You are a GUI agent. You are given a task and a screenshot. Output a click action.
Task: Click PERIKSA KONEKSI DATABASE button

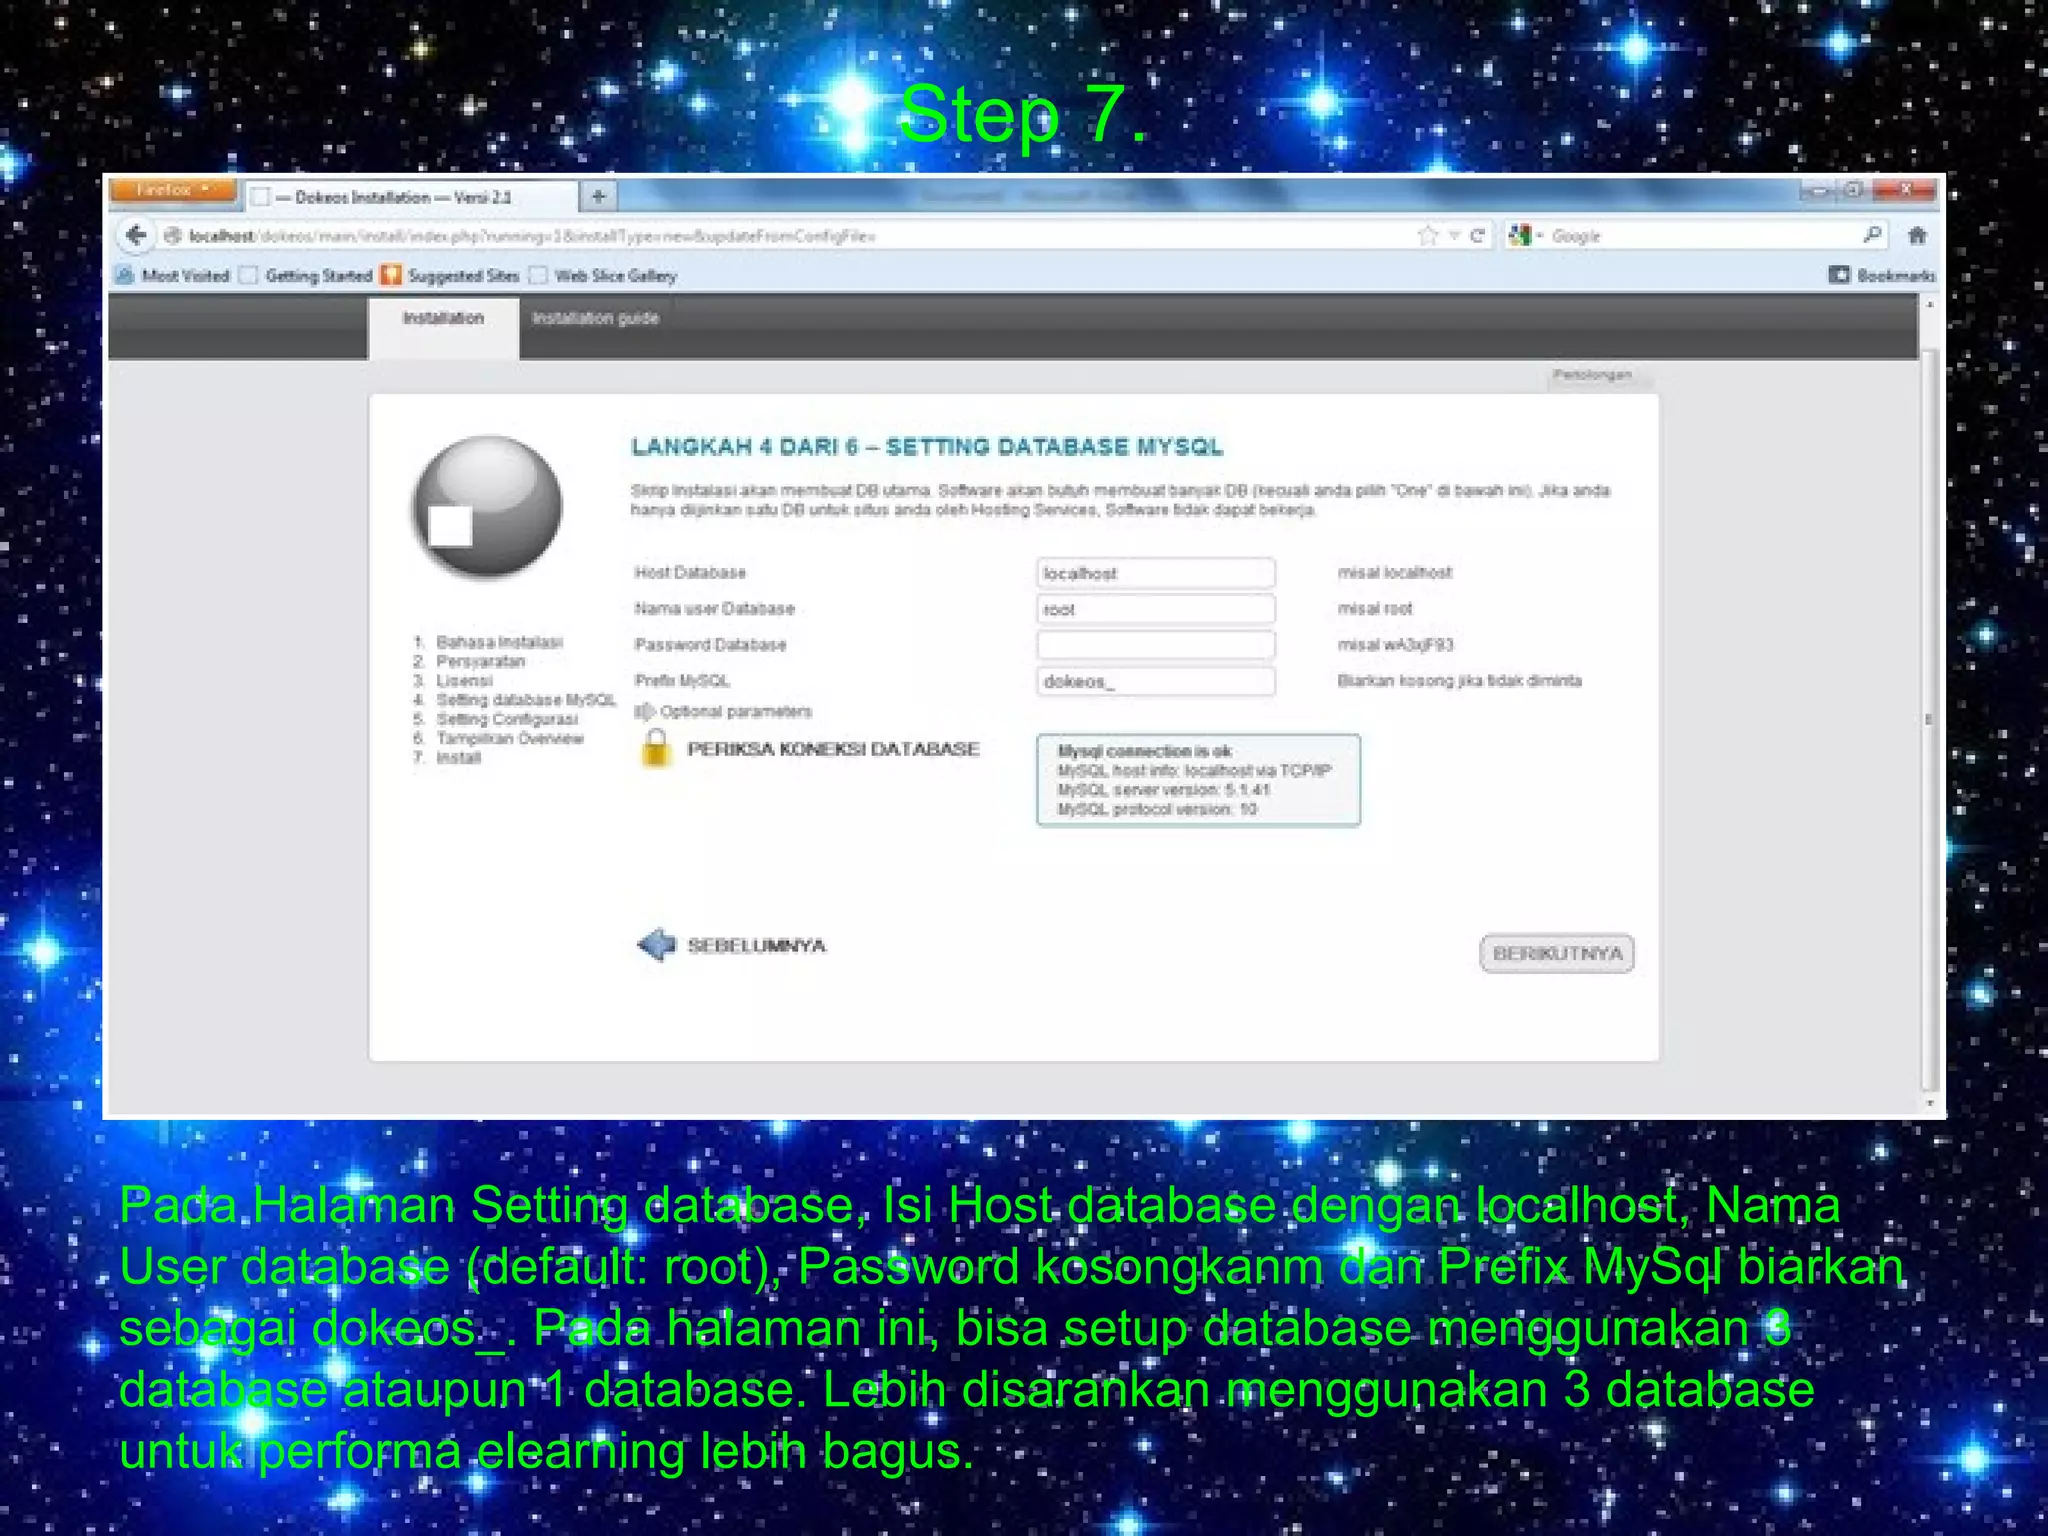[833, 749]
